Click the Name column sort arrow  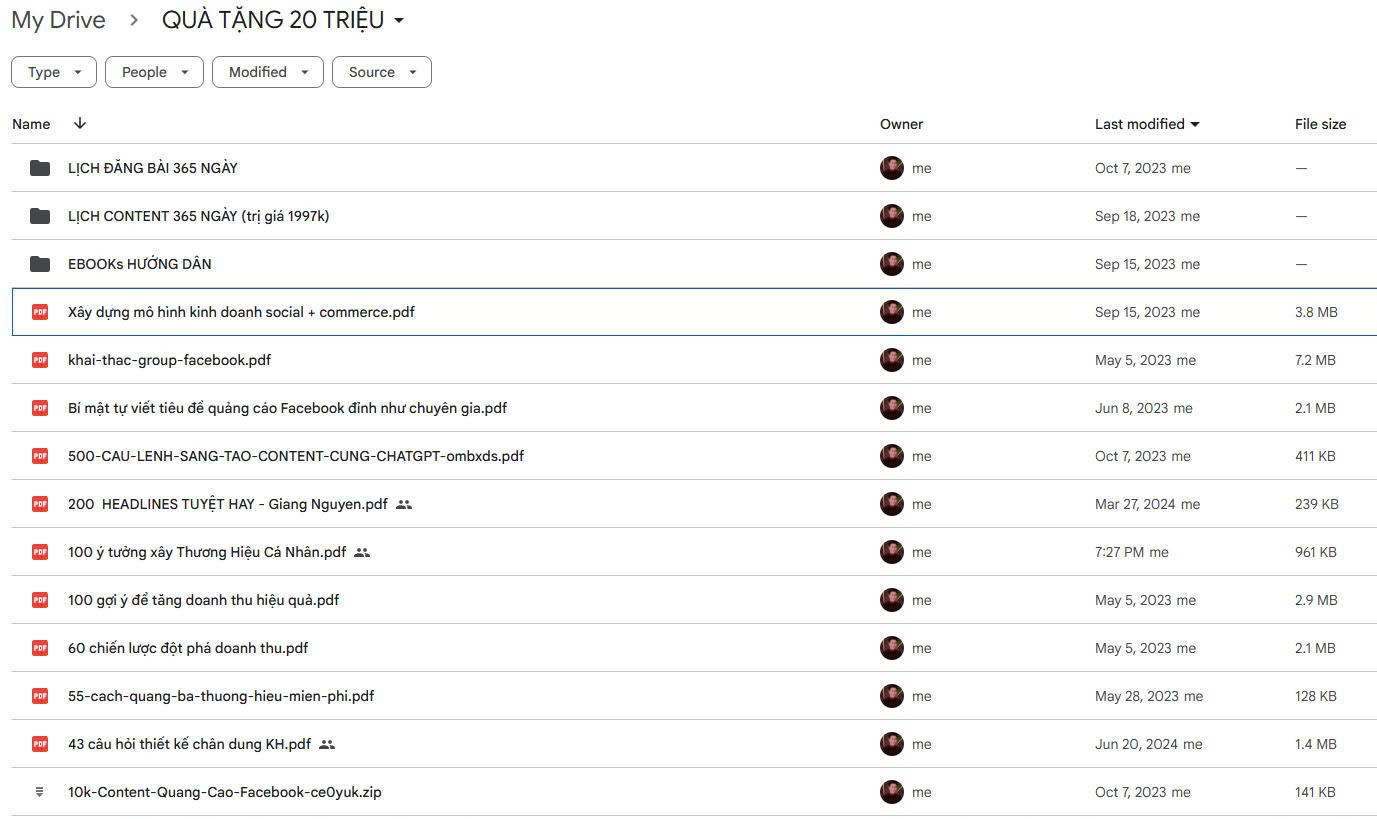80,123
